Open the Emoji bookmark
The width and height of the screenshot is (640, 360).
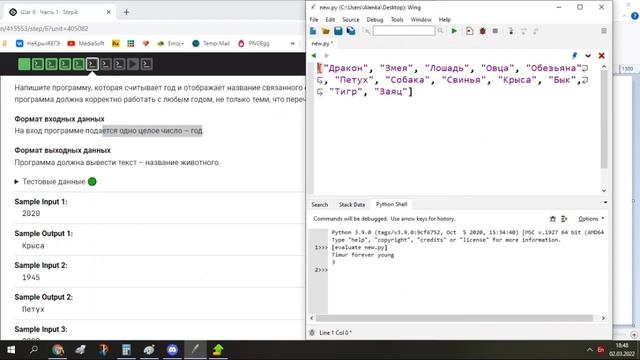171,43
